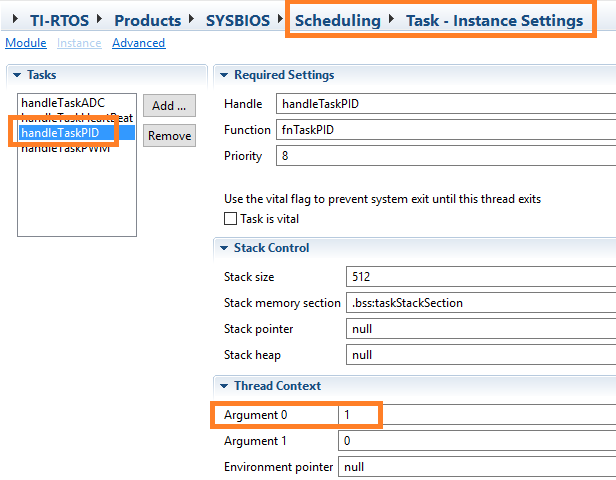The image size is (616, 480).
Task: Click the Stack memory section field
Action: [x=480, y=303]
